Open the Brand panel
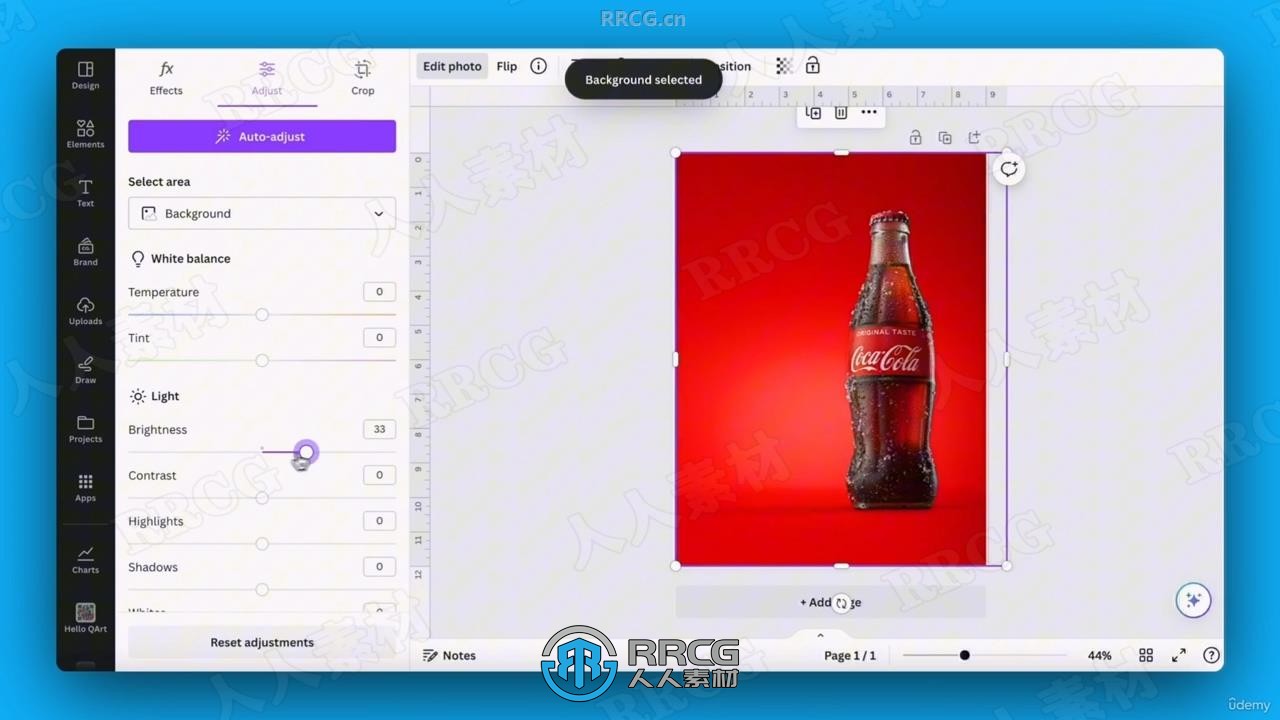Screen dimensions: 1280x720 (85, 252)
